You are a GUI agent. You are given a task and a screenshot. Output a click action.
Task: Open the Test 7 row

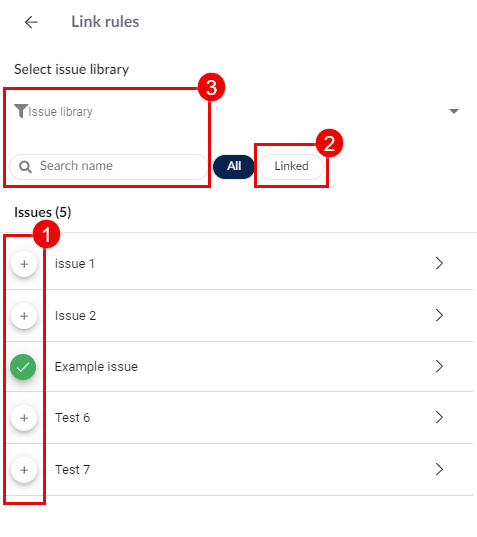coord(240,470)
